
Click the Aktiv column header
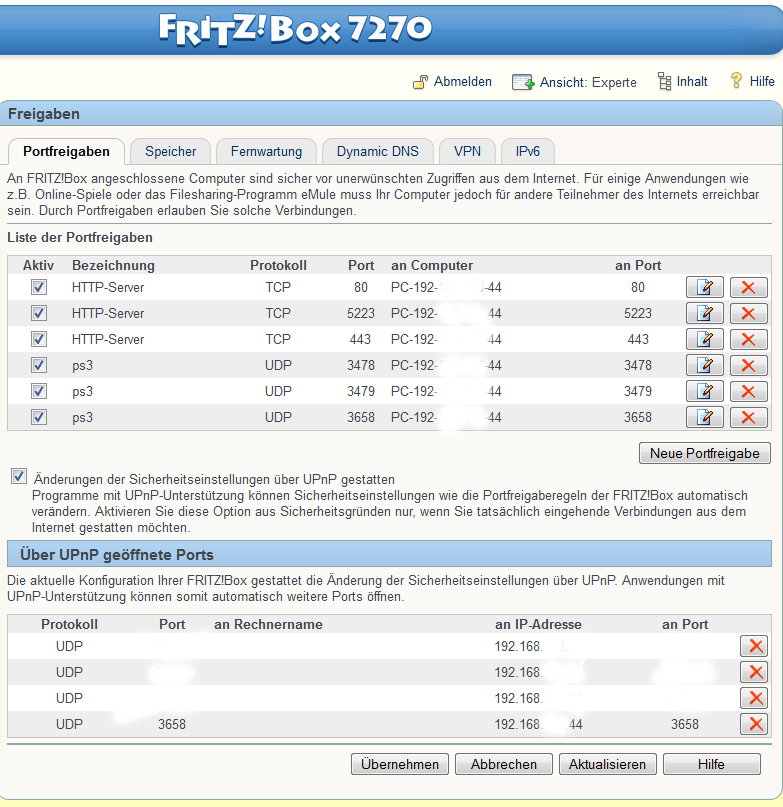[39, 265]
